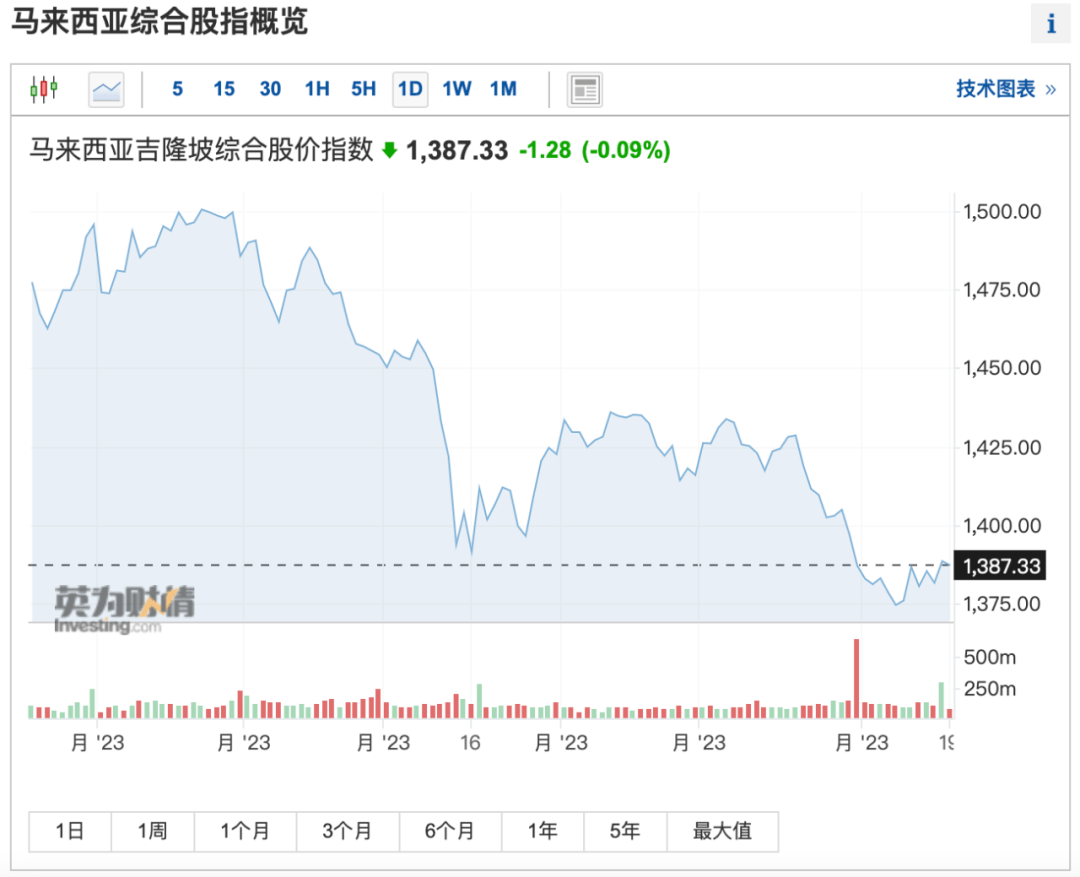Switch to candlestick chart view
This screenshot has width=1080, height=877.
tap(44, 90)
